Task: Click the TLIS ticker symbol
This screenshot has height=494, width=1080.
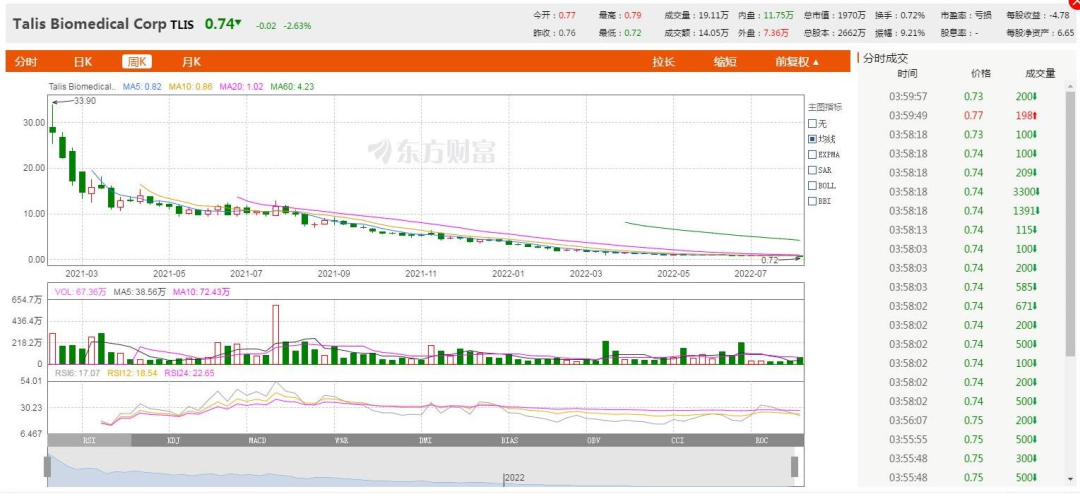Action: (x=182, y=25)
